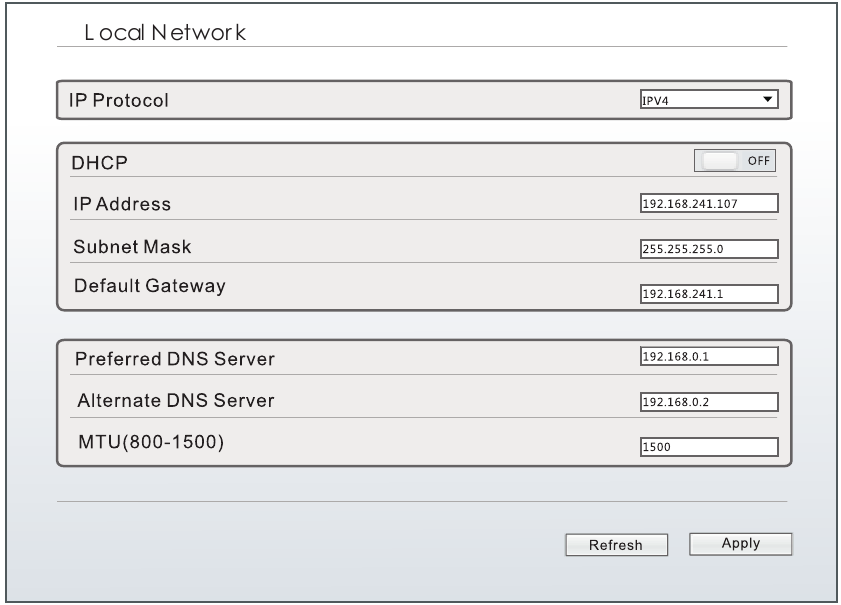
Task: Select the Subnet Mask input field
Action: tap(709, 248)
